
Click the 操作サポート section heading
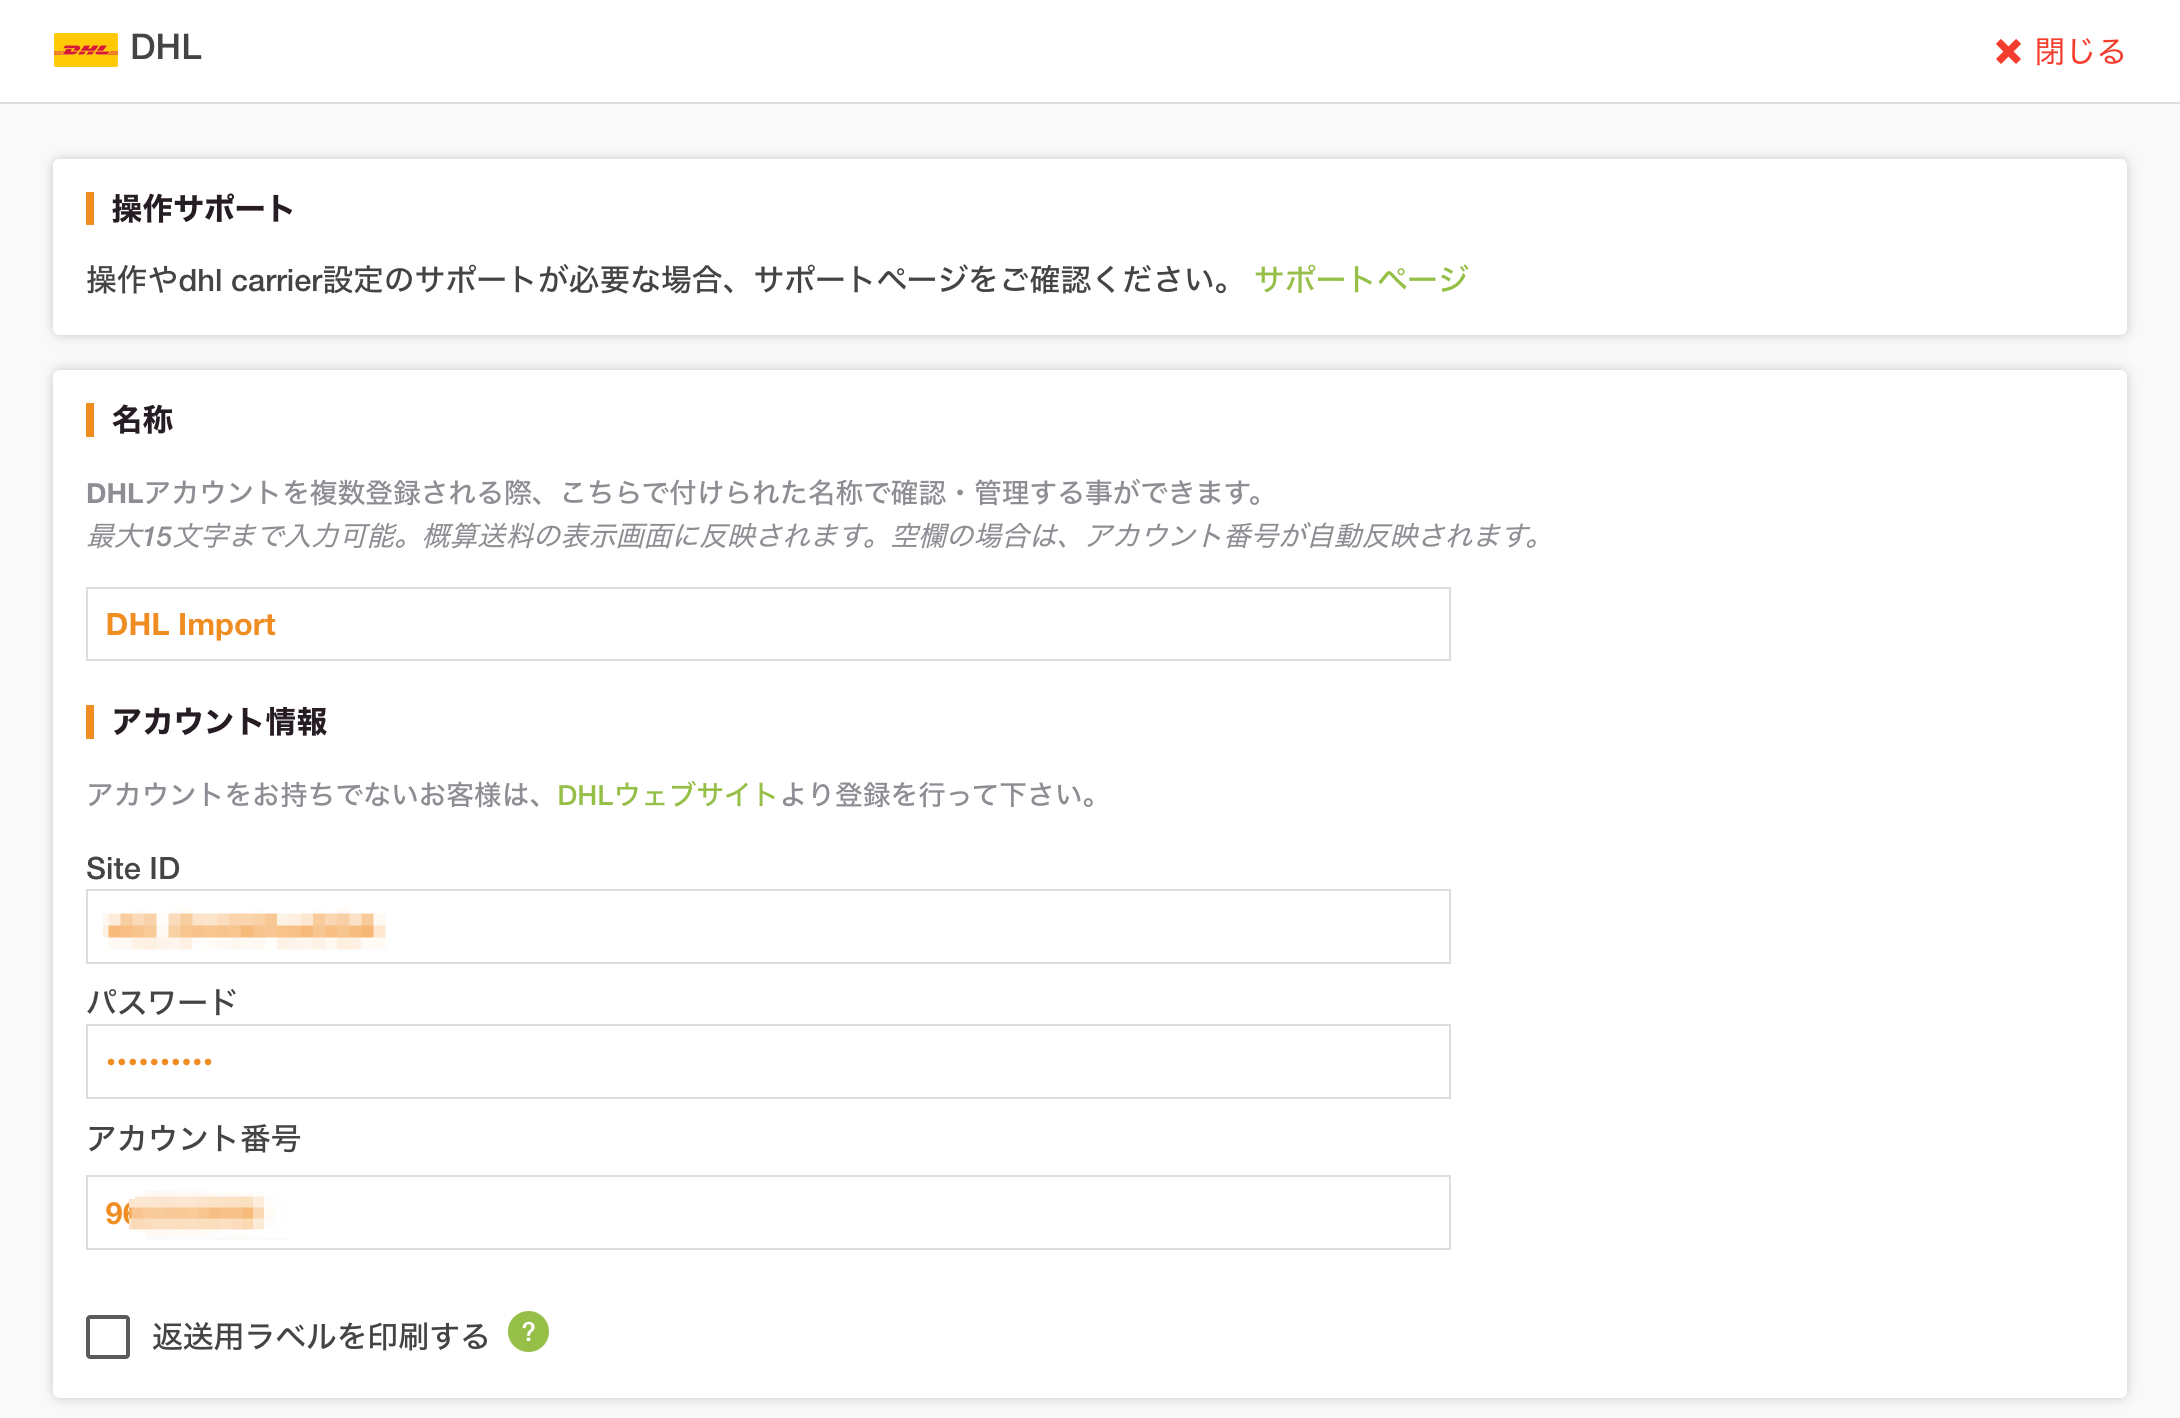coord(202,209)
